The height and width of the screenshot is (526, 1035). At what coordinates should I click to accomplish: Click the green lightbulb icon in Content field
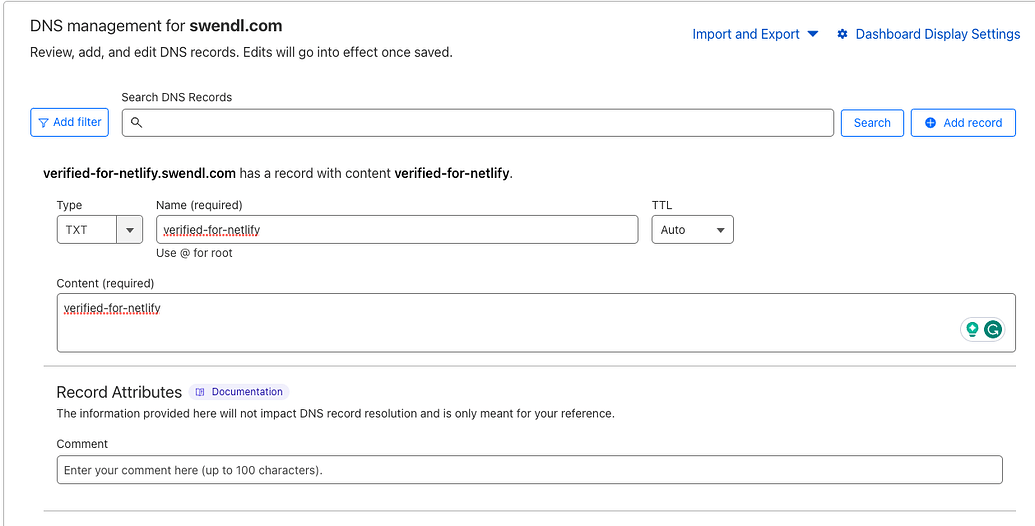coord(972,329)
